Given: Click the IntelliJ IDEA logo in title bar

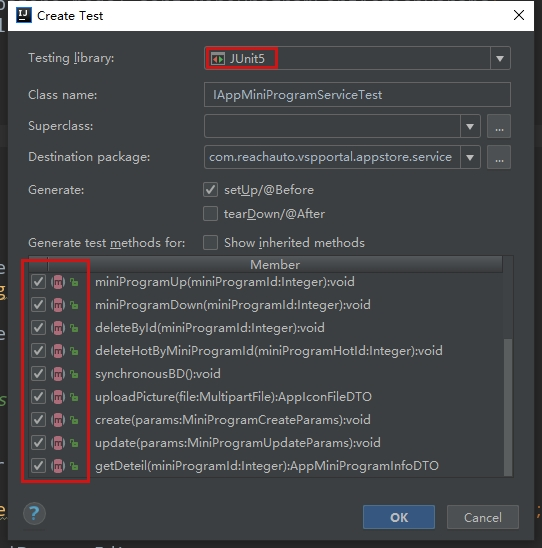Looking at the screenshot, I should click(x=24, y=15).
